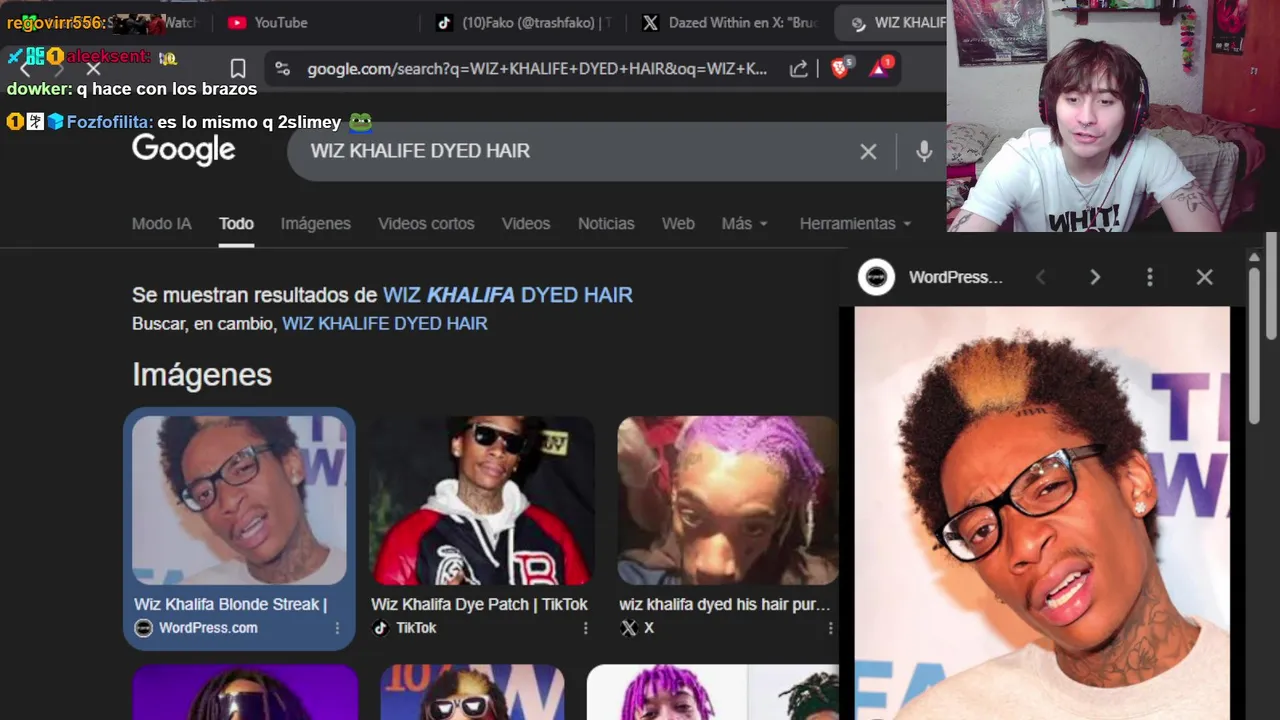1280x720 pixels.
Task: Open Brave Shields lion icon
Action: click(x=841, y=68)
